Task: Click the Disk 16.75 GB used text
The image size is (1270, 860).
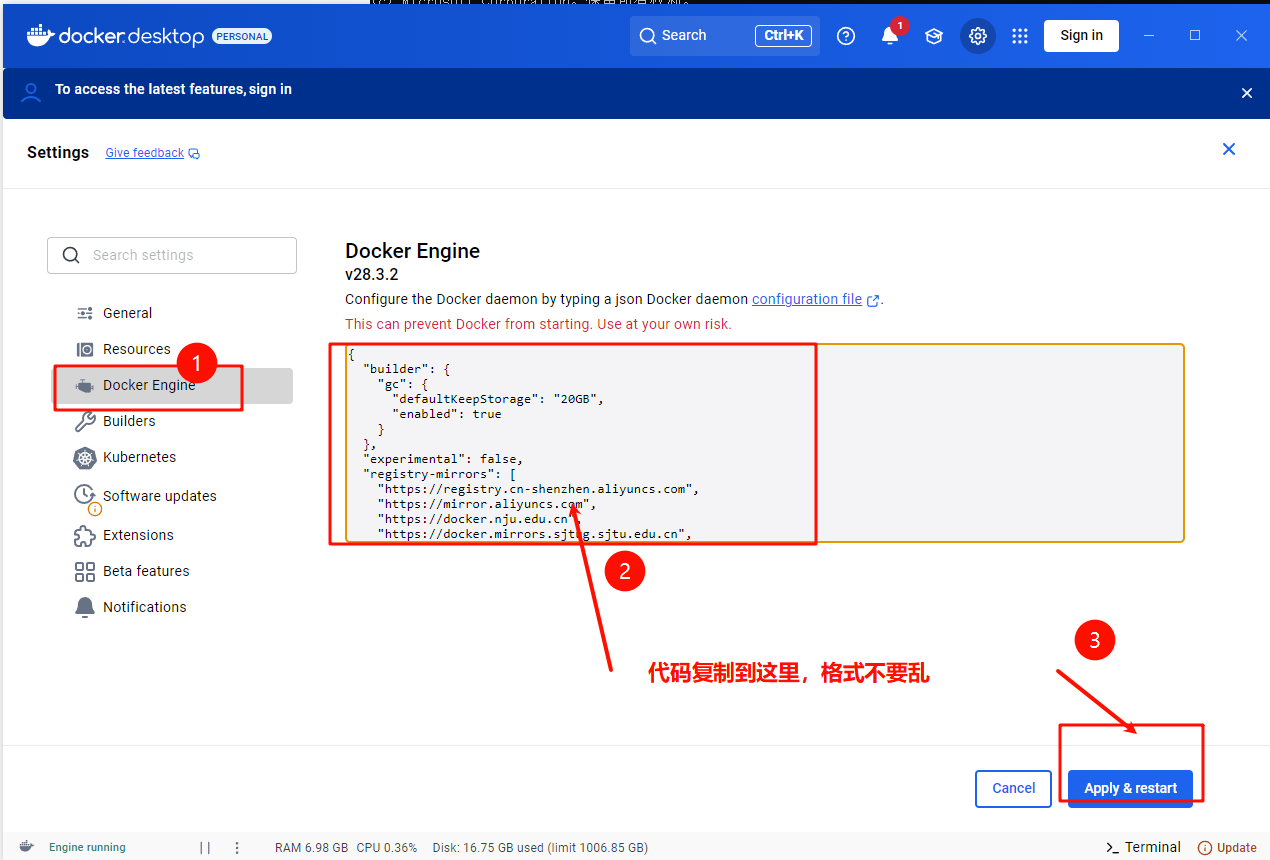Action: tap(540, 847)
